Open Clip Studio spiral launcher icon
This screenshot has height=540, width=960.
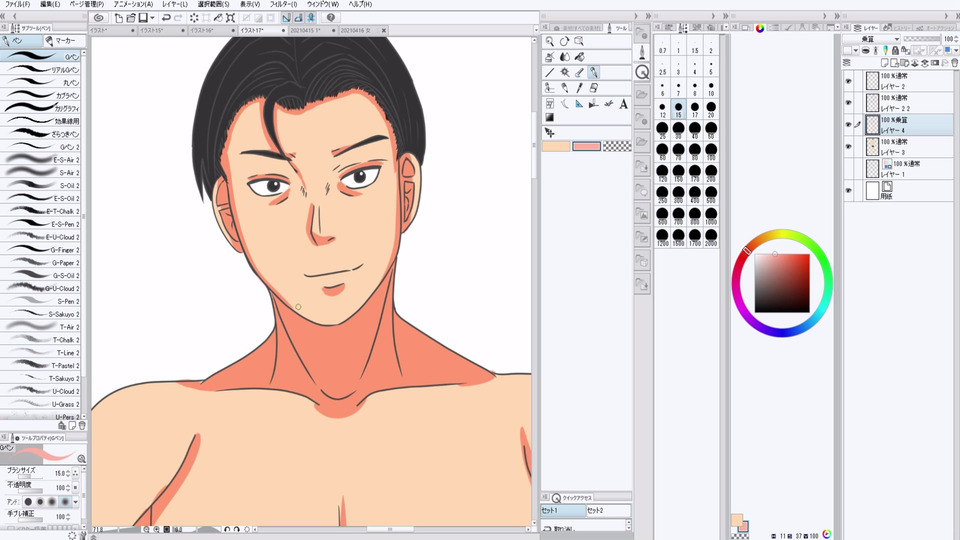coord(99,18)
